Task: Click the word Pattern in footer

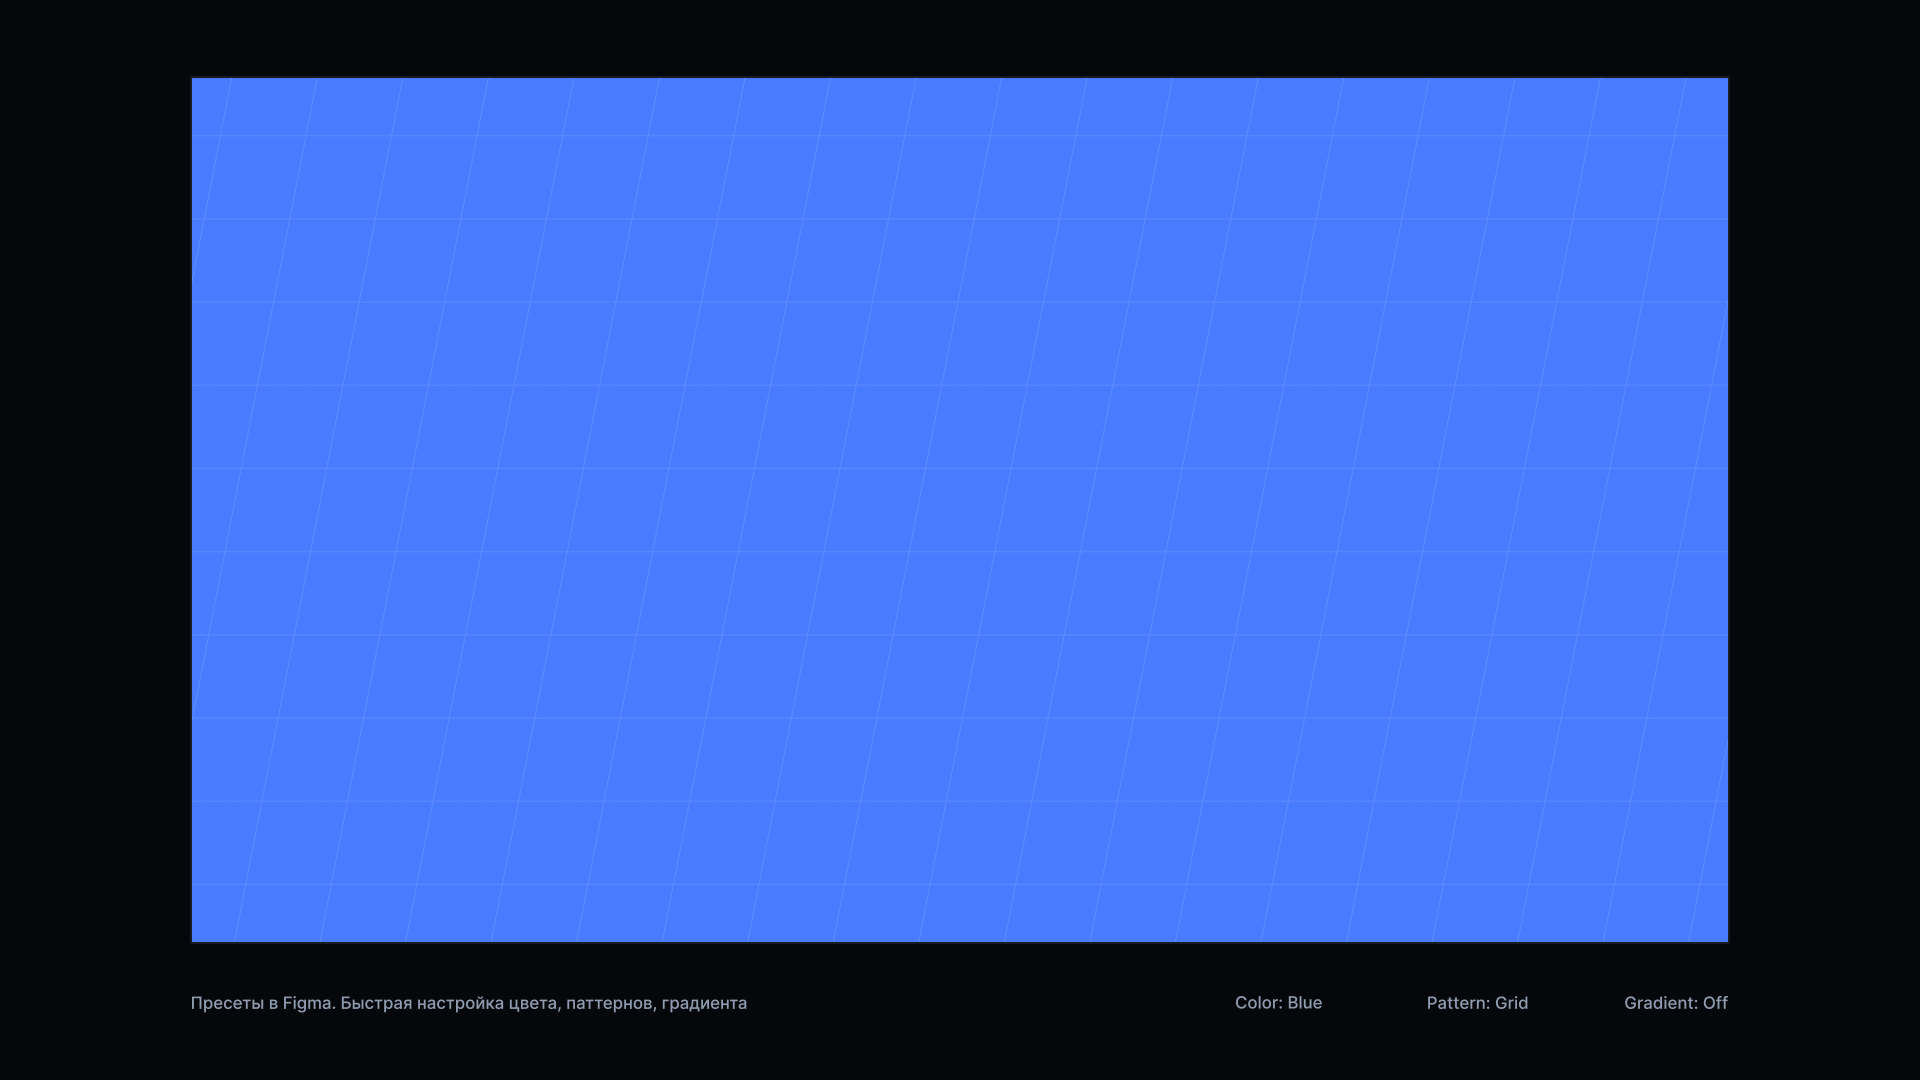Action: 1457,1003
